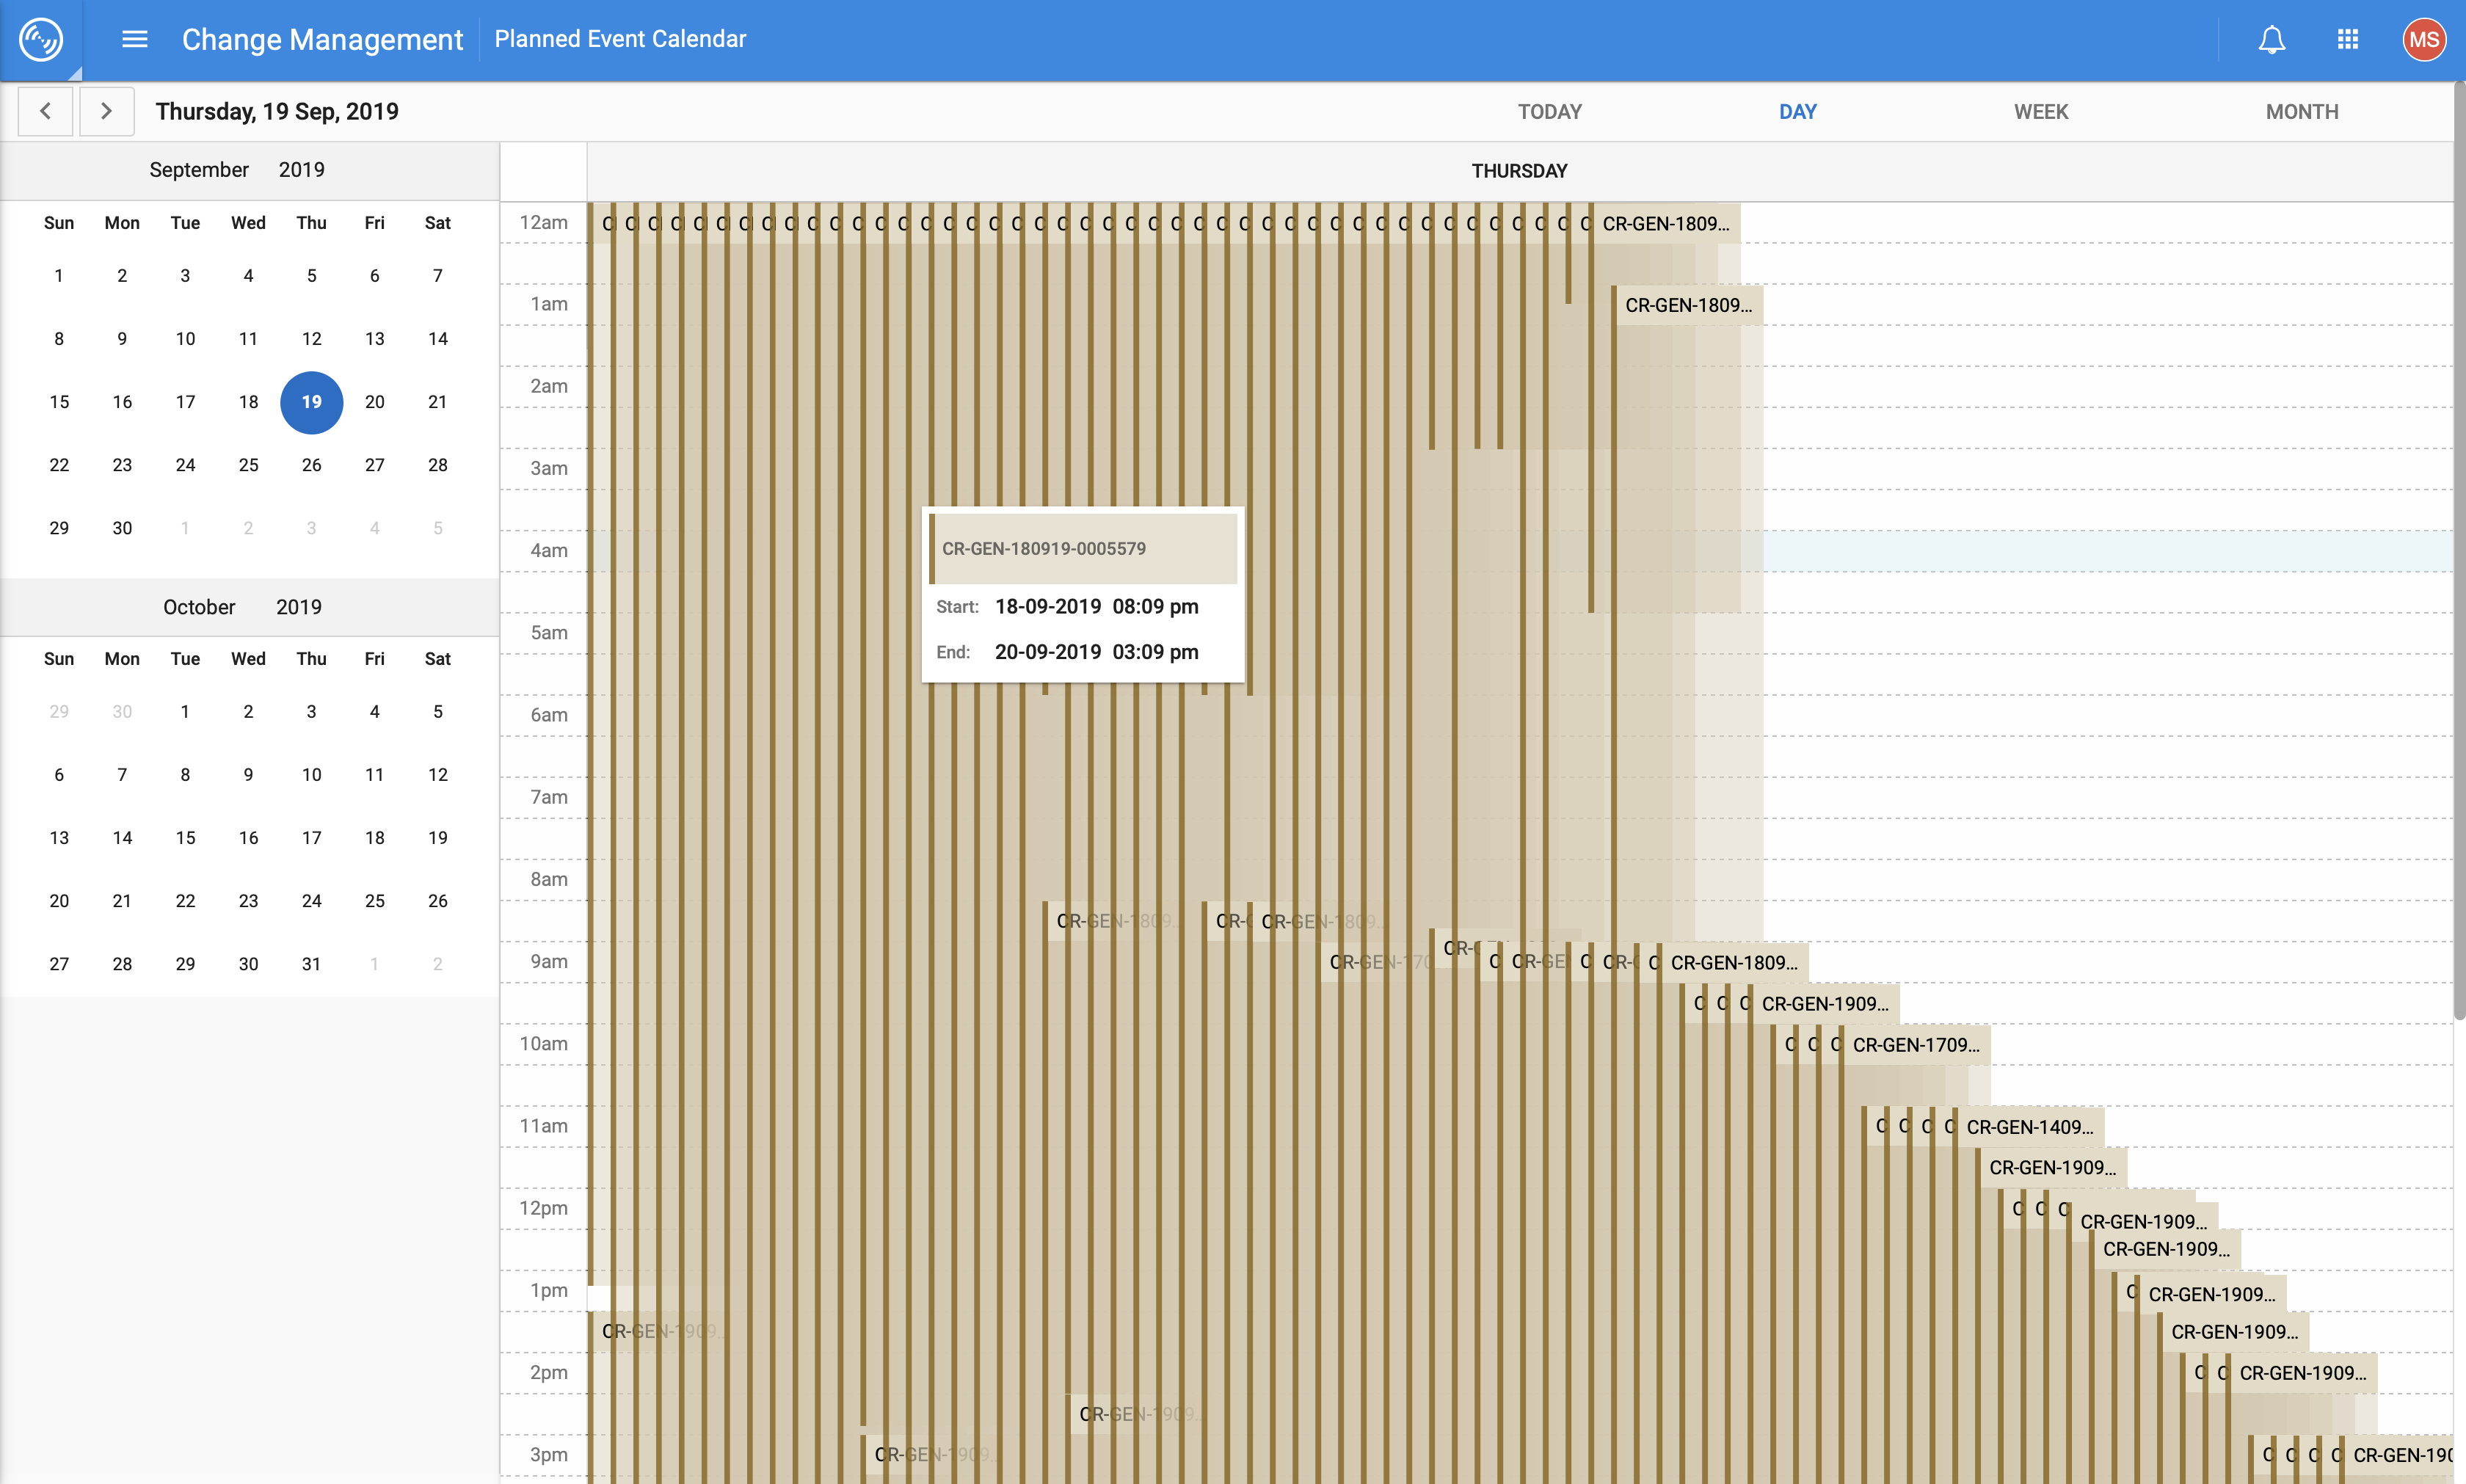Image resolution: width=2466 pixels, height=1484 pixels.
Task: Open the MS user avatar menu
Action: 2424,39
